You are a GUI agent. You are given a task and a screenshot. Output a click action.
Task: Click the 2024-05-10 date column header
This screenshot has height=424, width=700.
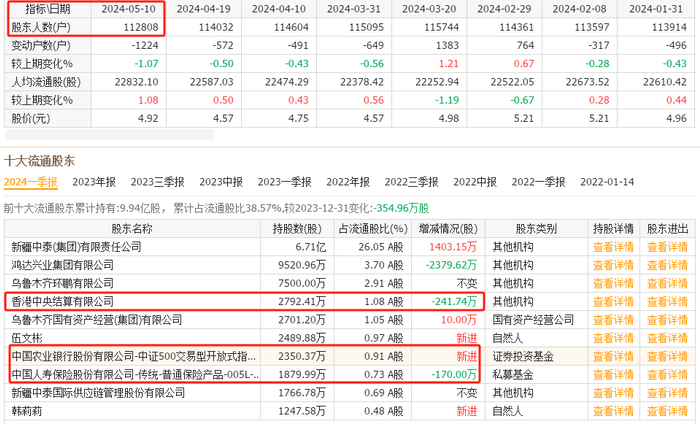click(x=128, y=9)
